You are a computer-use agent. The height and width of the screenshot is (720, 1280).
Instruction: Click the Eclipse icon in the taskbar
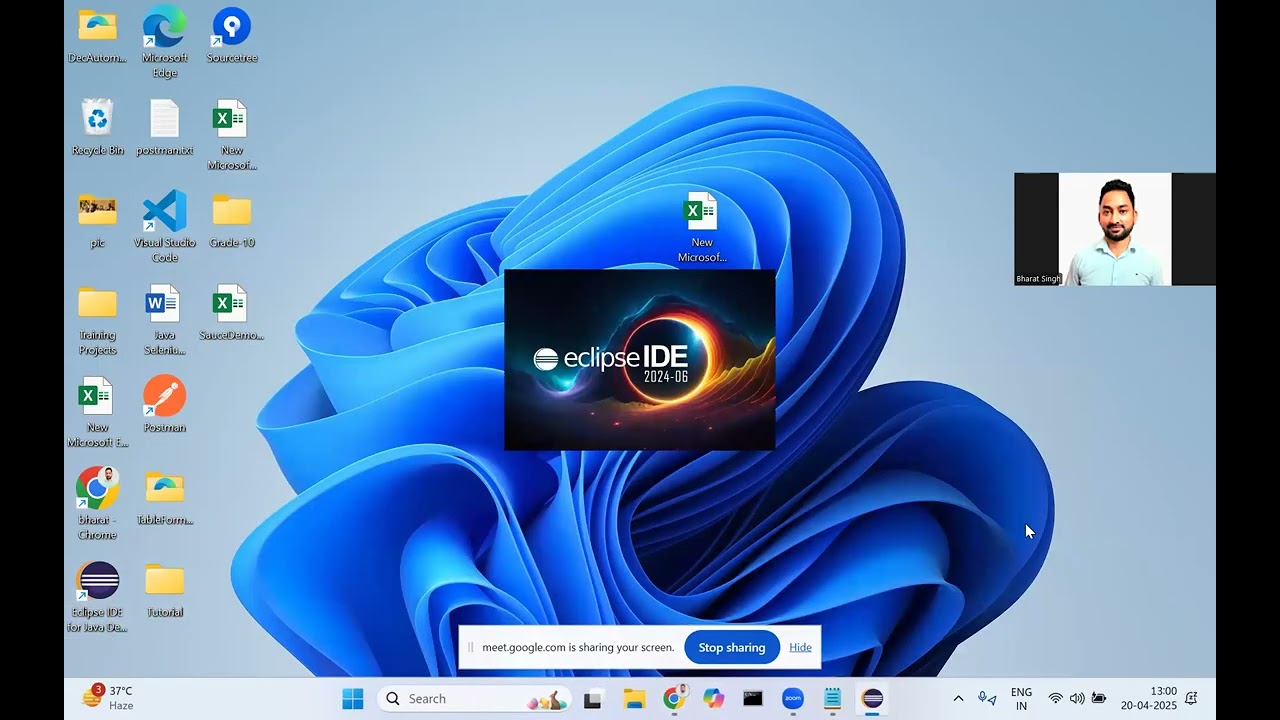tap(872, 699)
